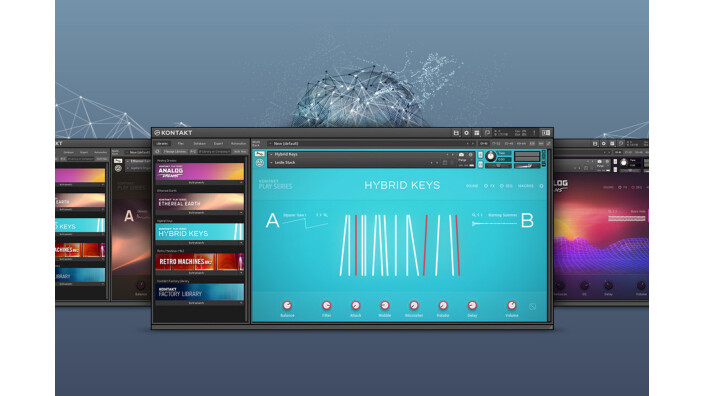704x396 pixels.
Task: Click the refresh icon left of Manage Libraries
Action: click(157, 152)
